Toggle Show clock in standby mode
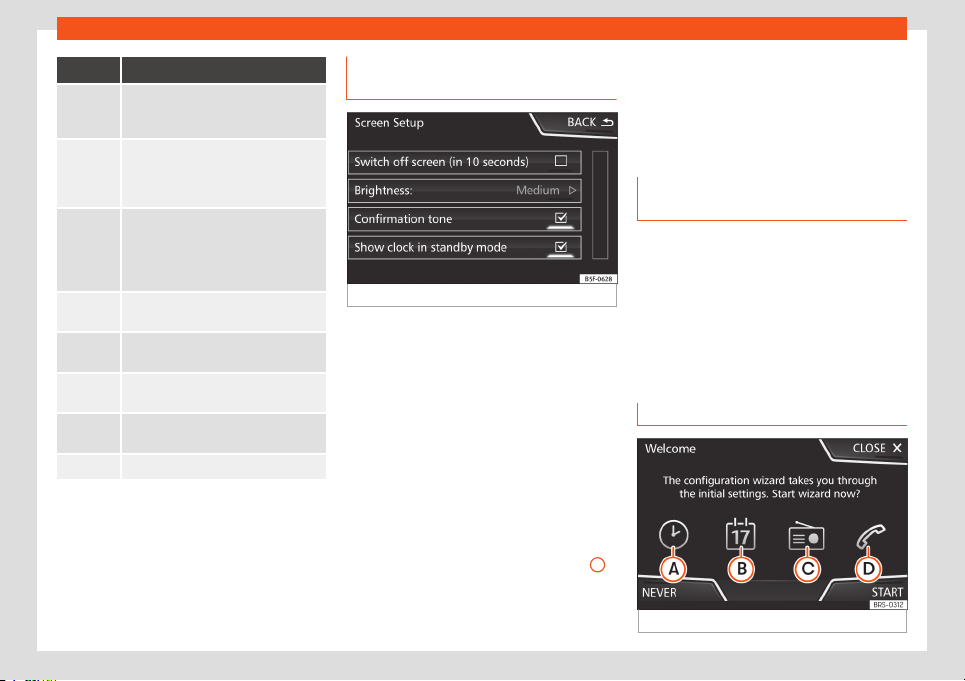The image size is (965, 681). [561, 246]
